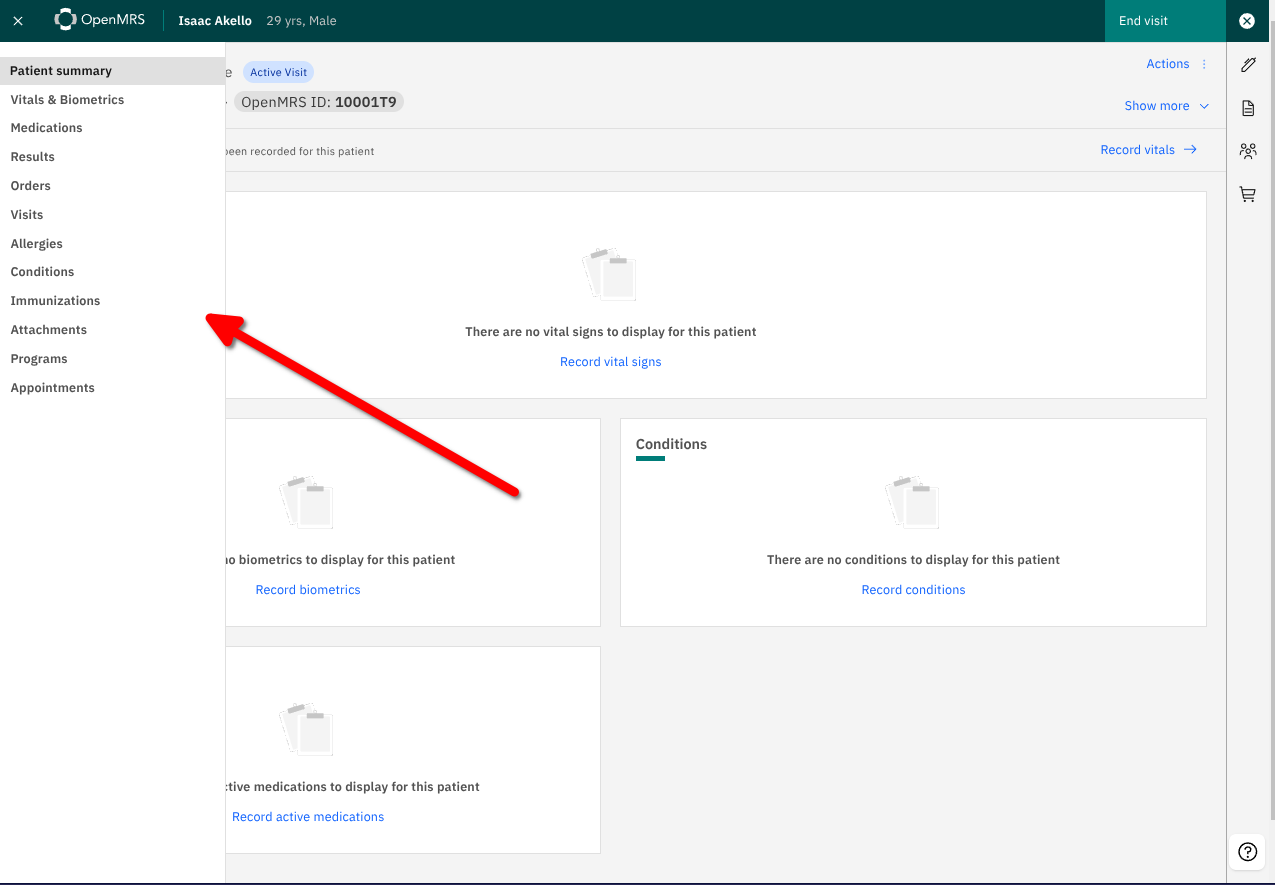The width and height of the screenshot is (1275, 885).
Task: Click the Active Visit tag
Action: (x=279, y=73)
